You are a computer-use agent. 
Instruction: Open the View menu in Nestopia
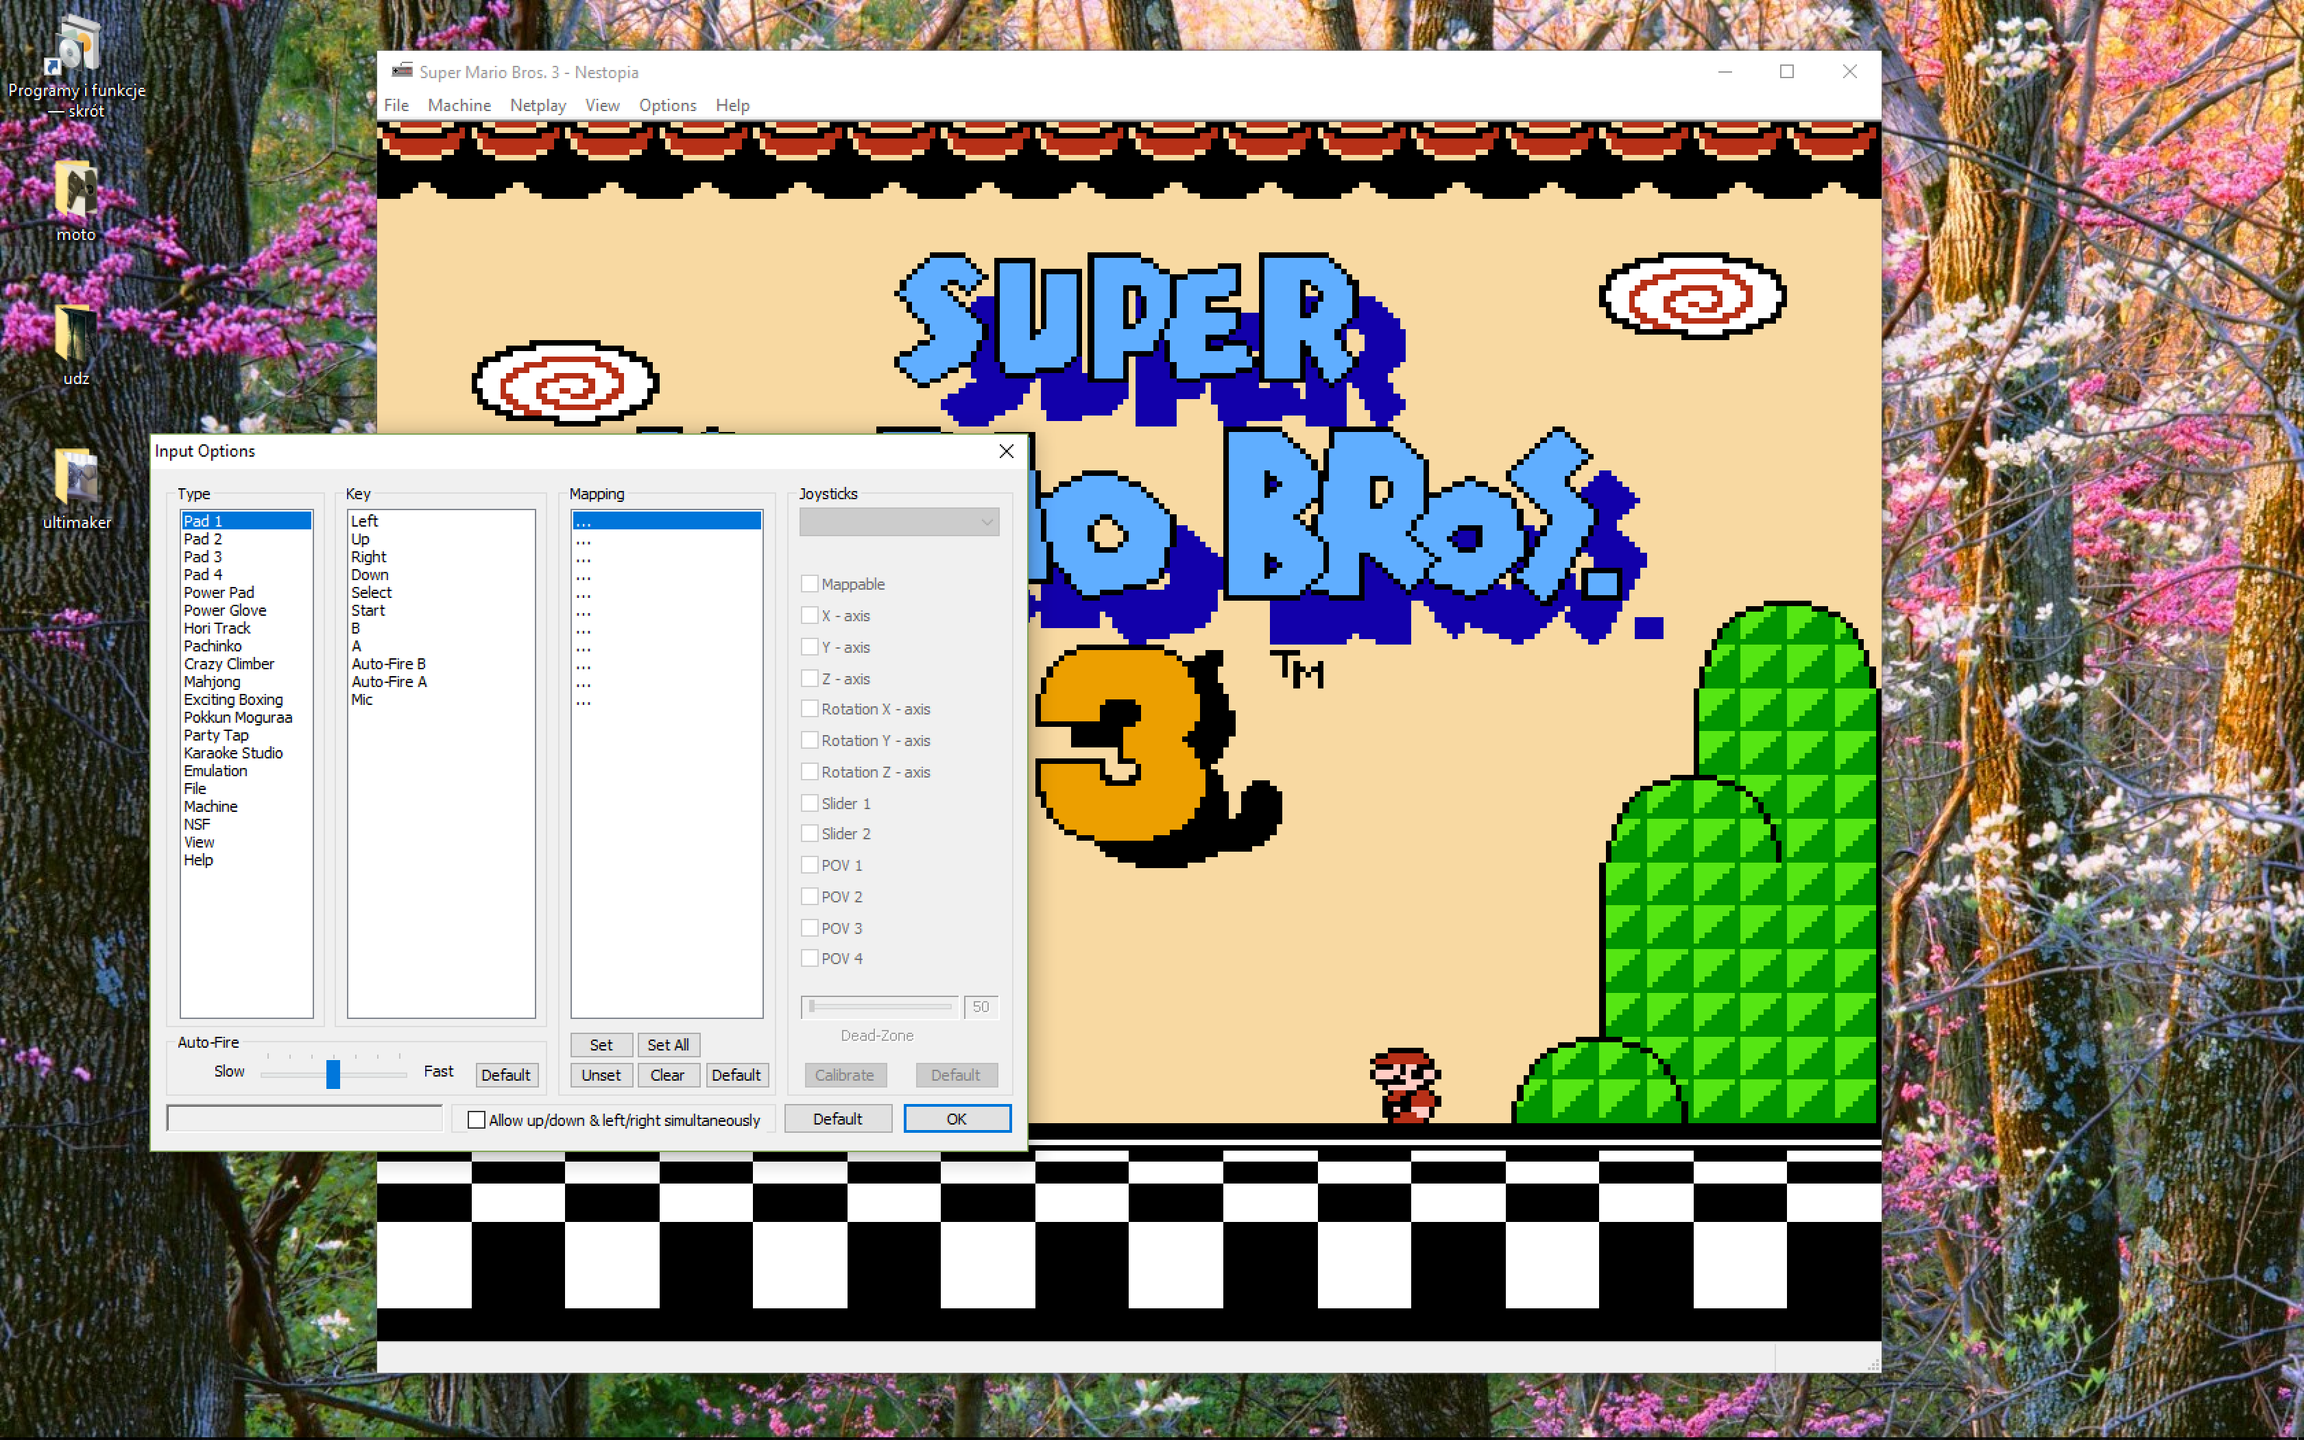coord(602,105)
